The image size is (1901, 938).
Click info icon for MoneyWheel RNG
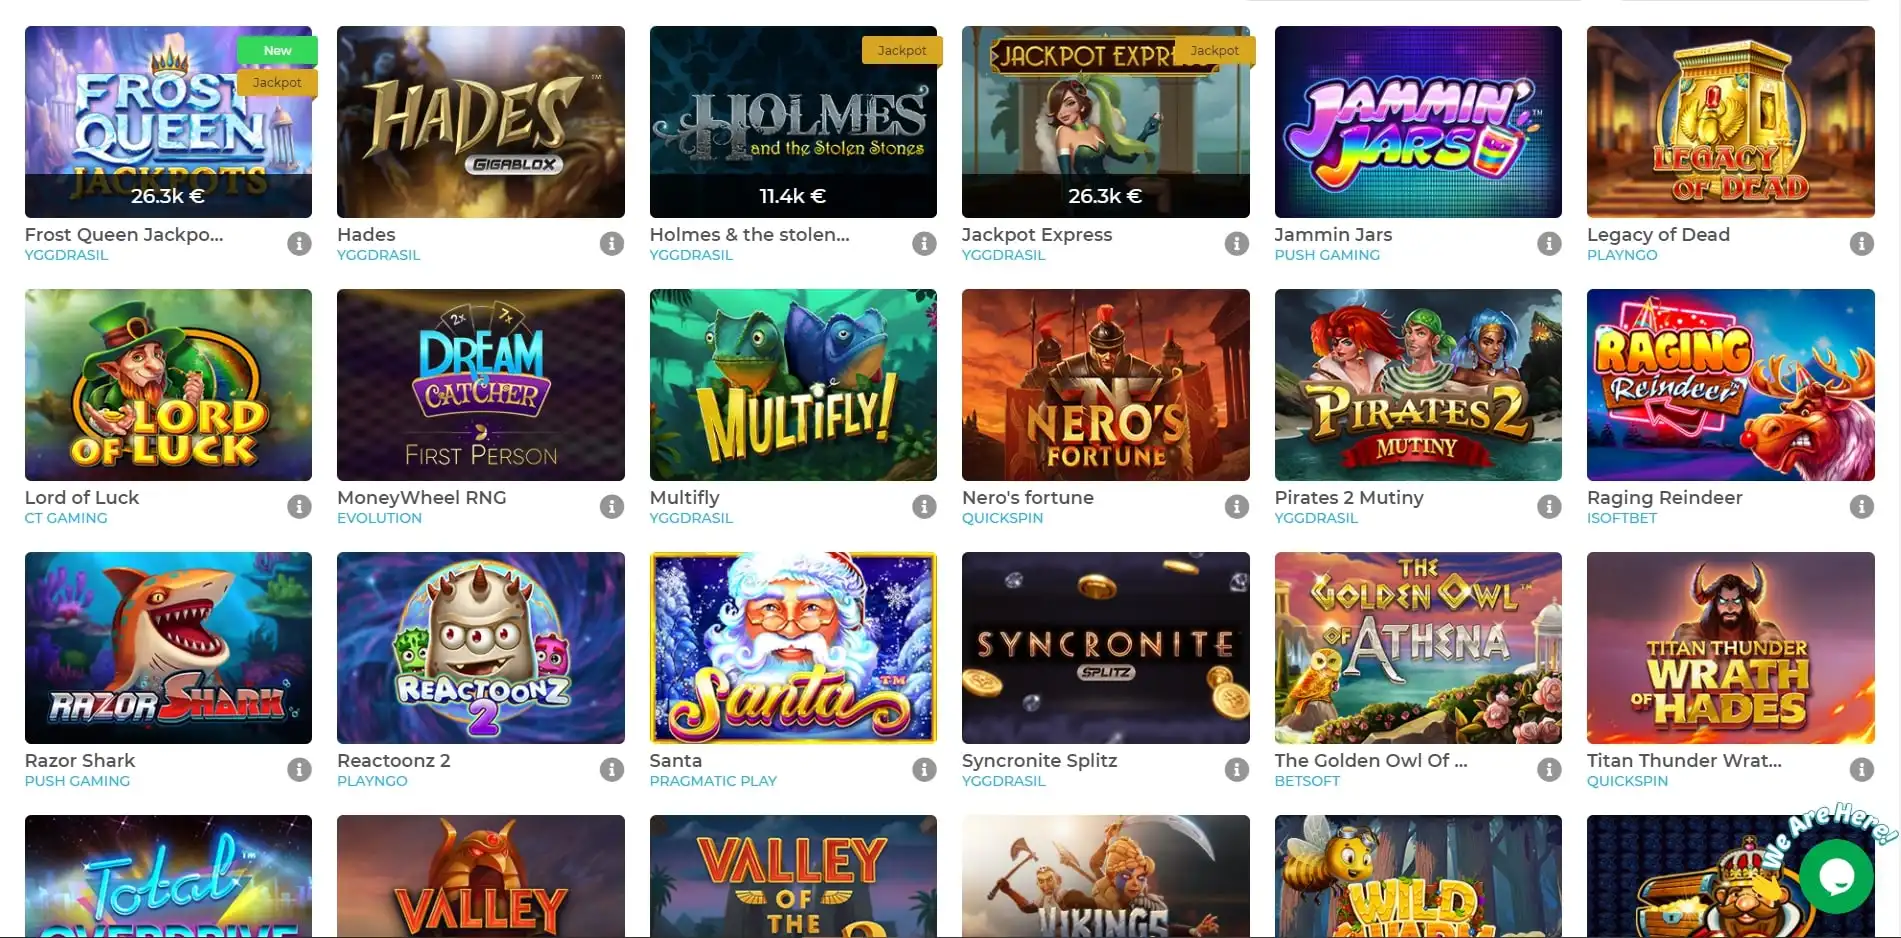pos(612,506)
